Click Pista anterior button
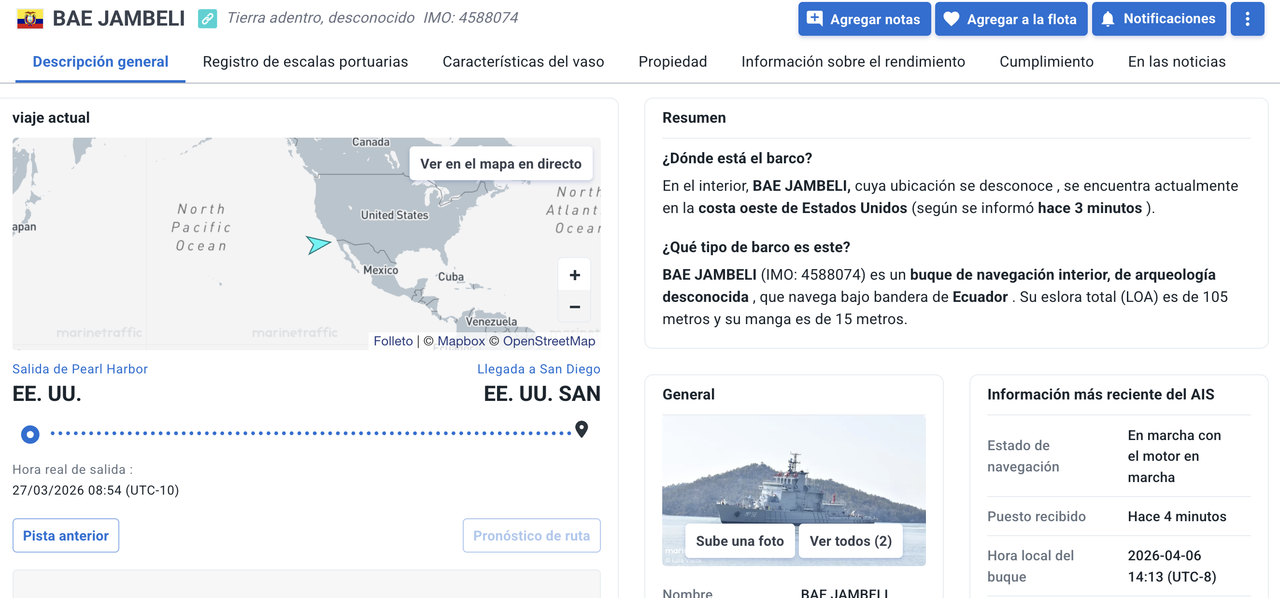Screen dimensions: 1280x598 pos(66,535)
